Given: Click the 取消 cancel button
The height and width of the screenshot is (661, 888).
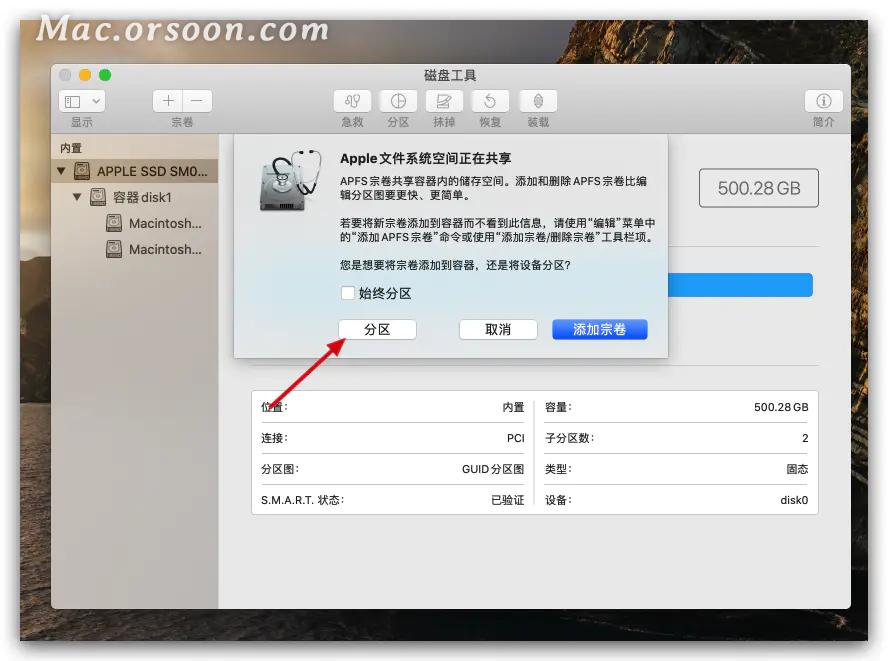Looking at the screenshot, I should [x=498, y=329].
